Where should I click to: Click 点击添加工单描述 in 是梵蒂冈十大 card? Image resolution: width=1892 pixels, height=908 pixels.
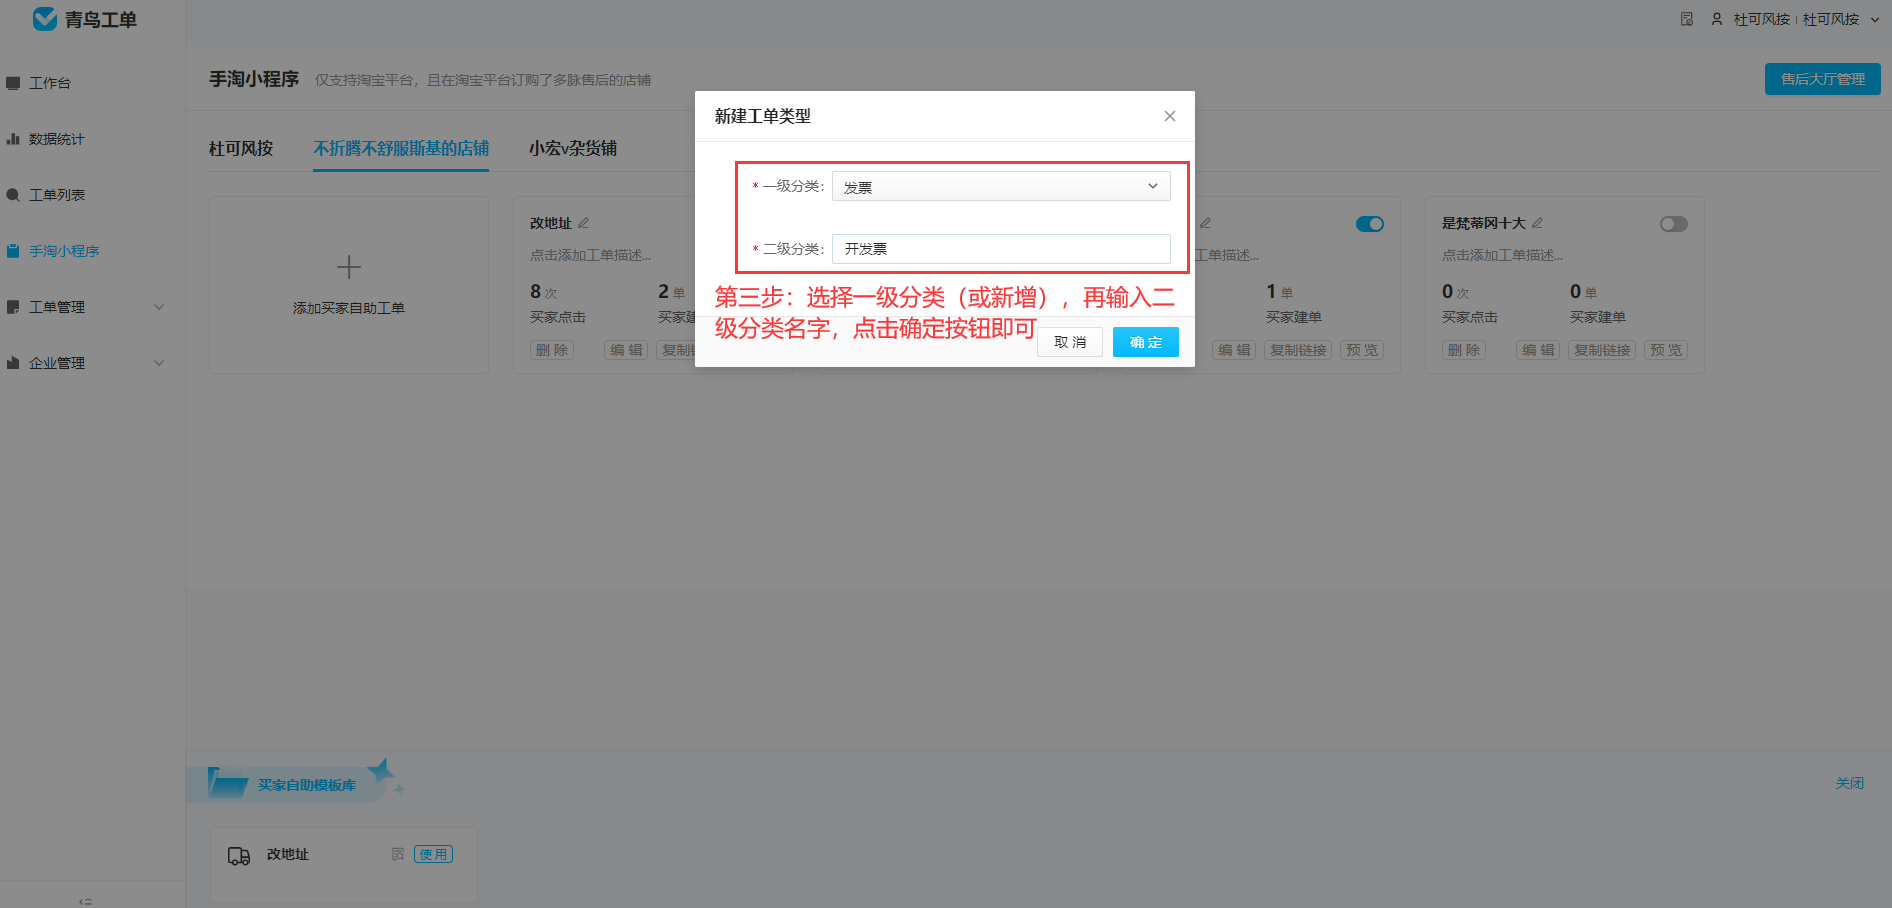tap(1502, 255)
